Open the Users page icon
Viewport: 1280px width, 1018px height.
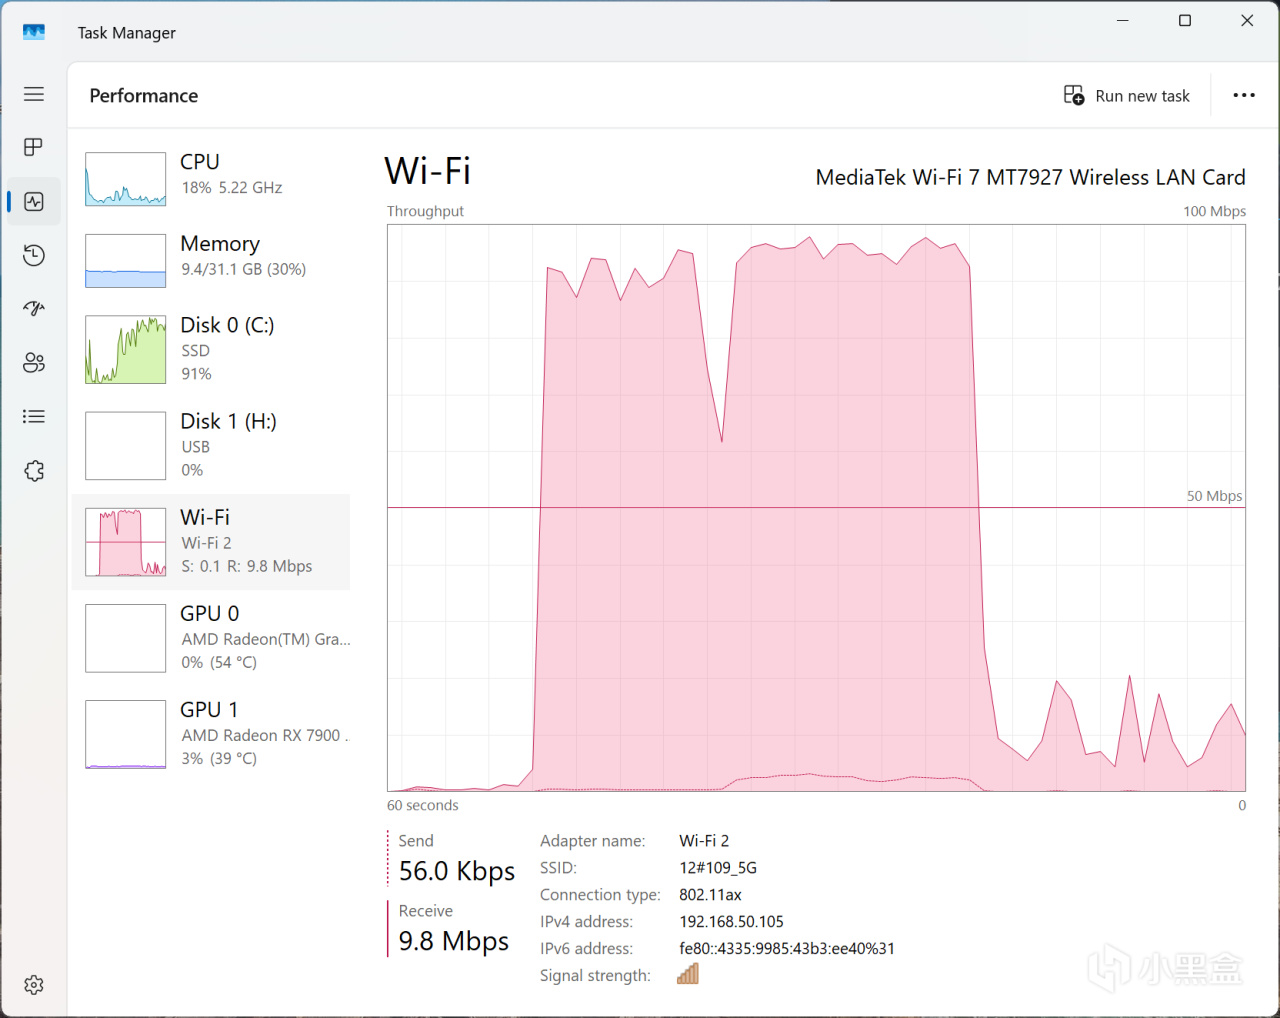click(34, 362)
